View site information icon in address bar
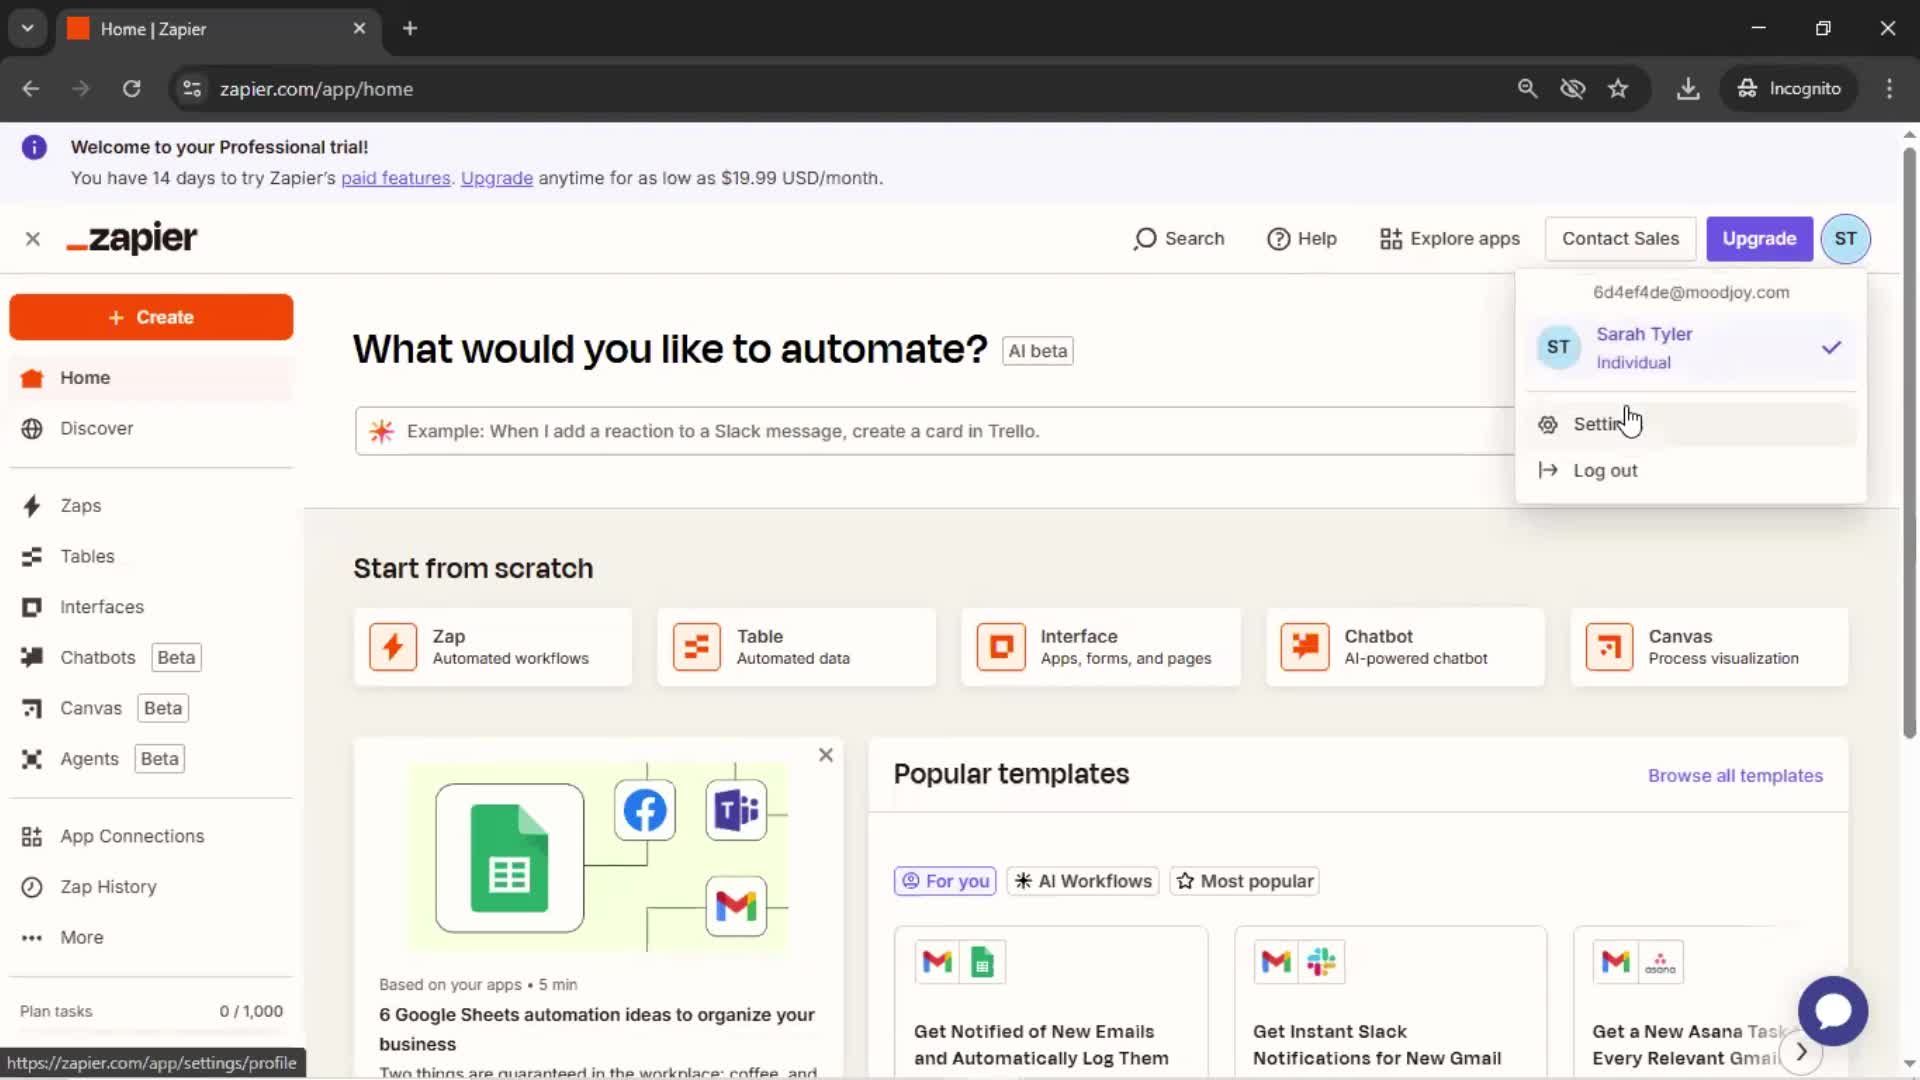Screen dimensions: 1920x1080 [192, 89]
